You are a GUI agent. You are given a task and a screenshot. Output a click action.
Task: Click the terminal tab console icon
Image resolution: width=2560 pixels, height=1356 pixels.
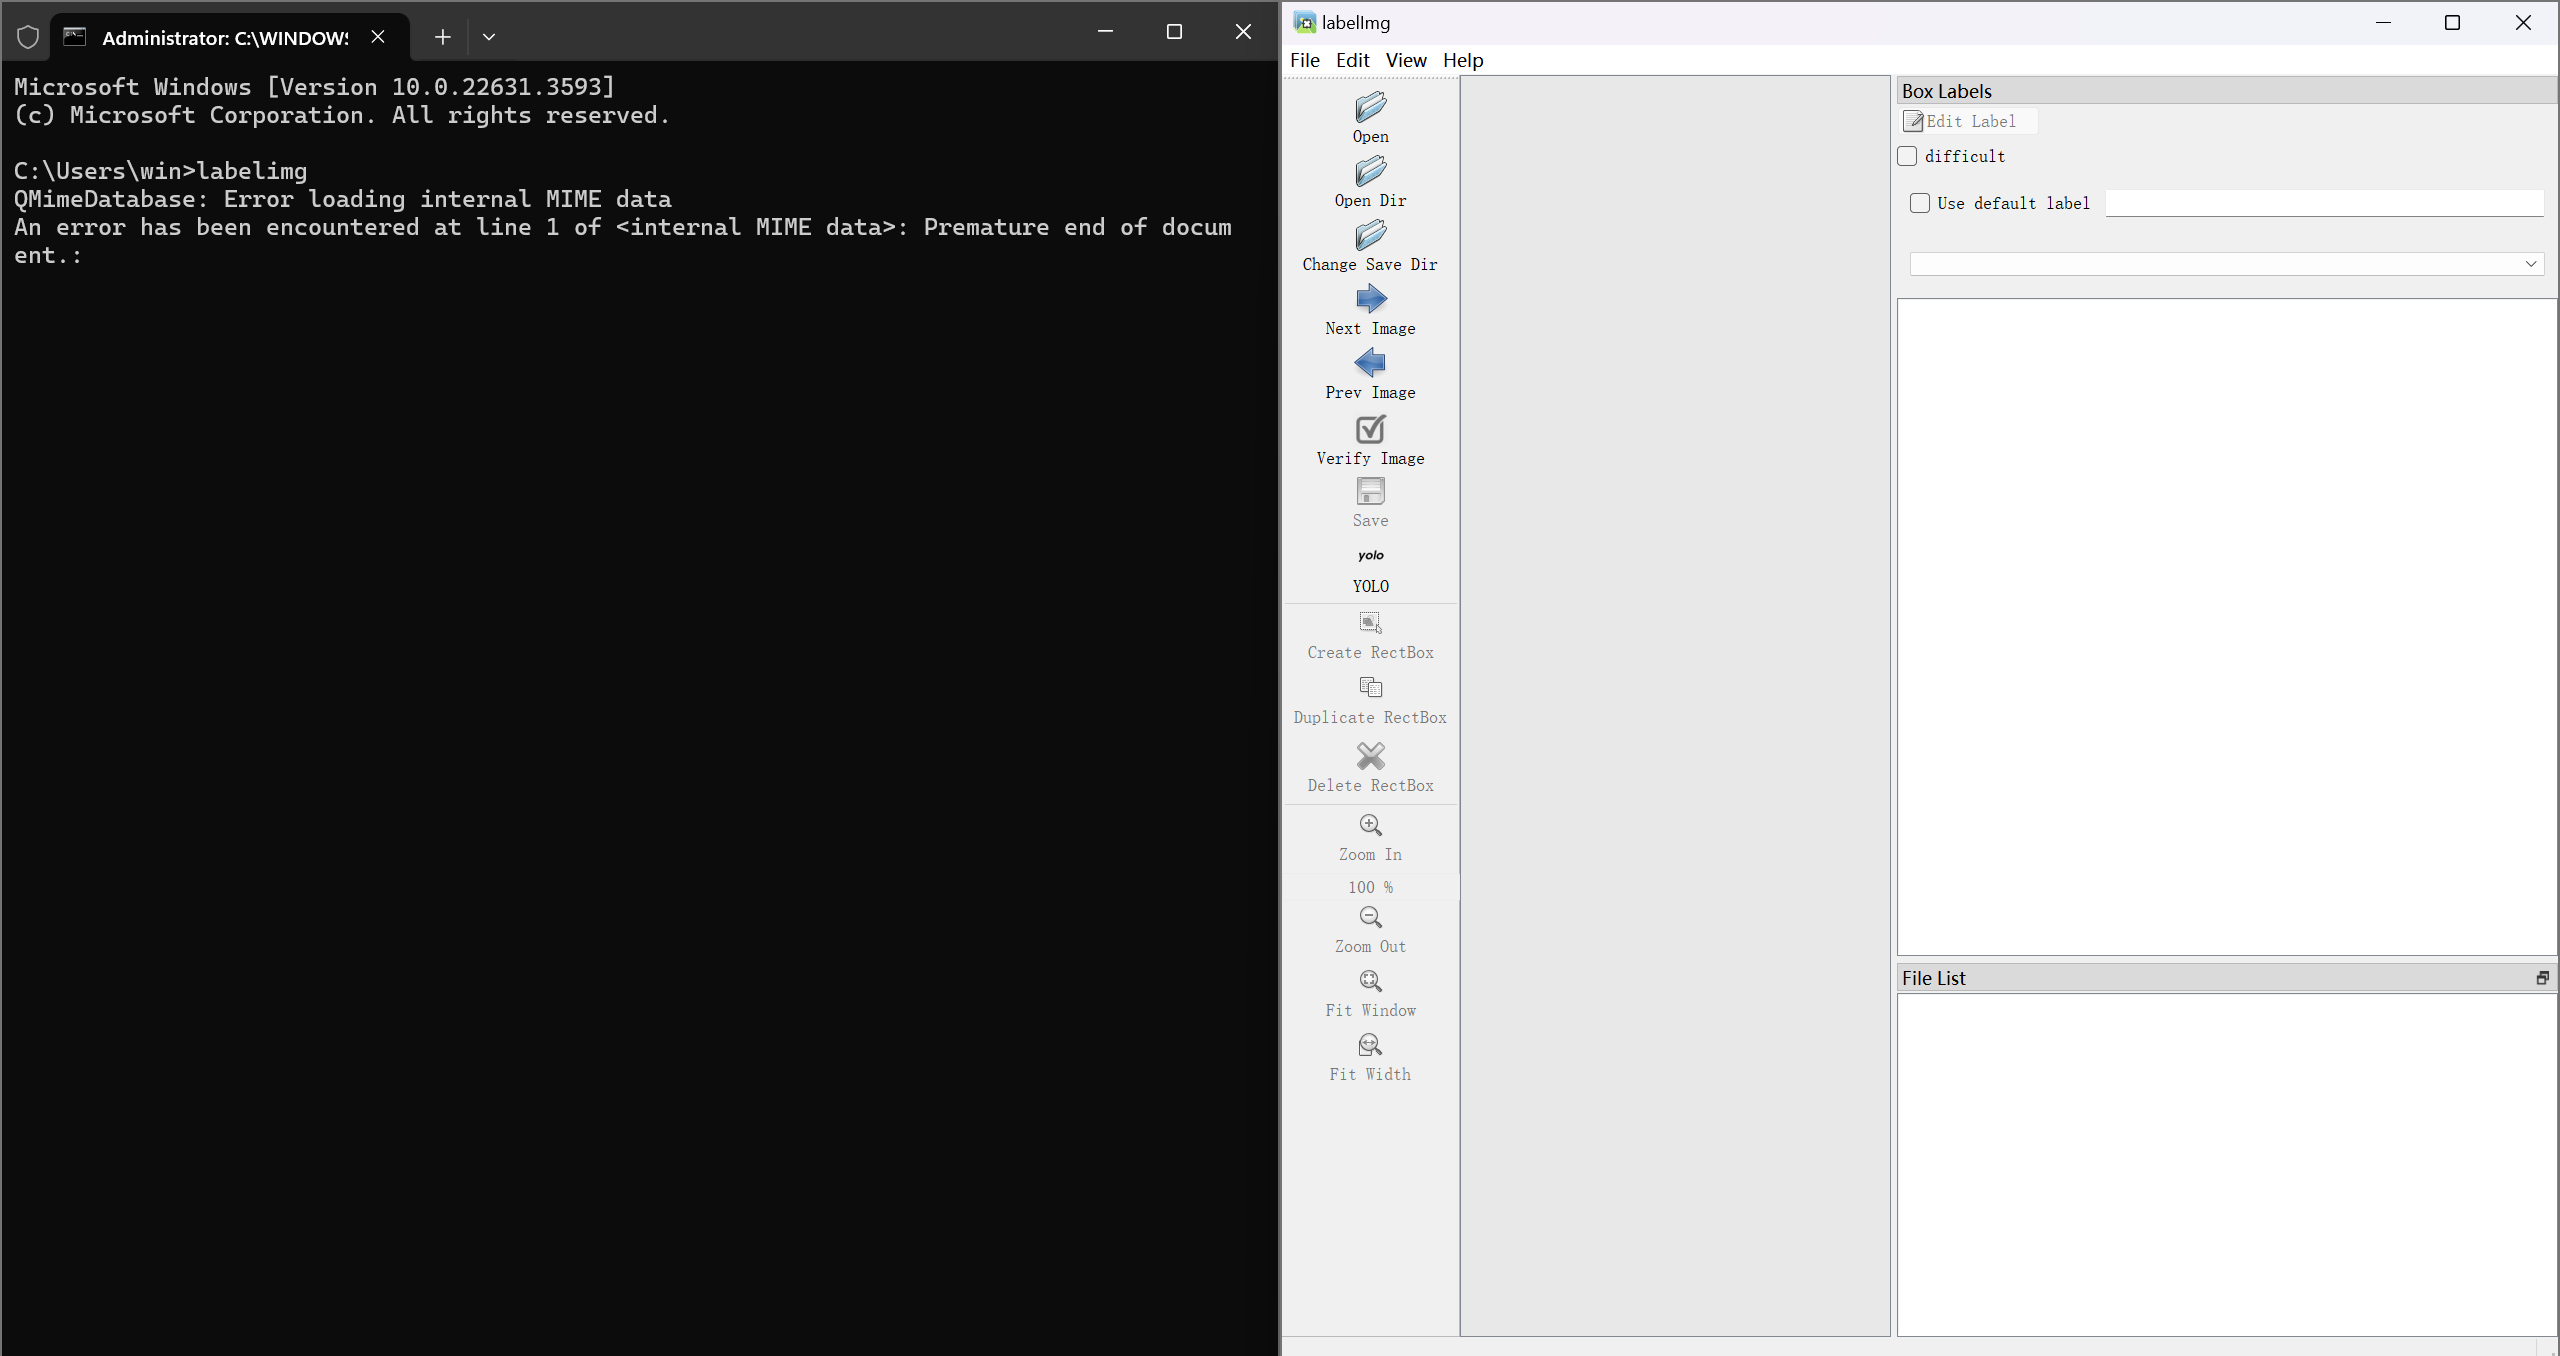[75, 37]
